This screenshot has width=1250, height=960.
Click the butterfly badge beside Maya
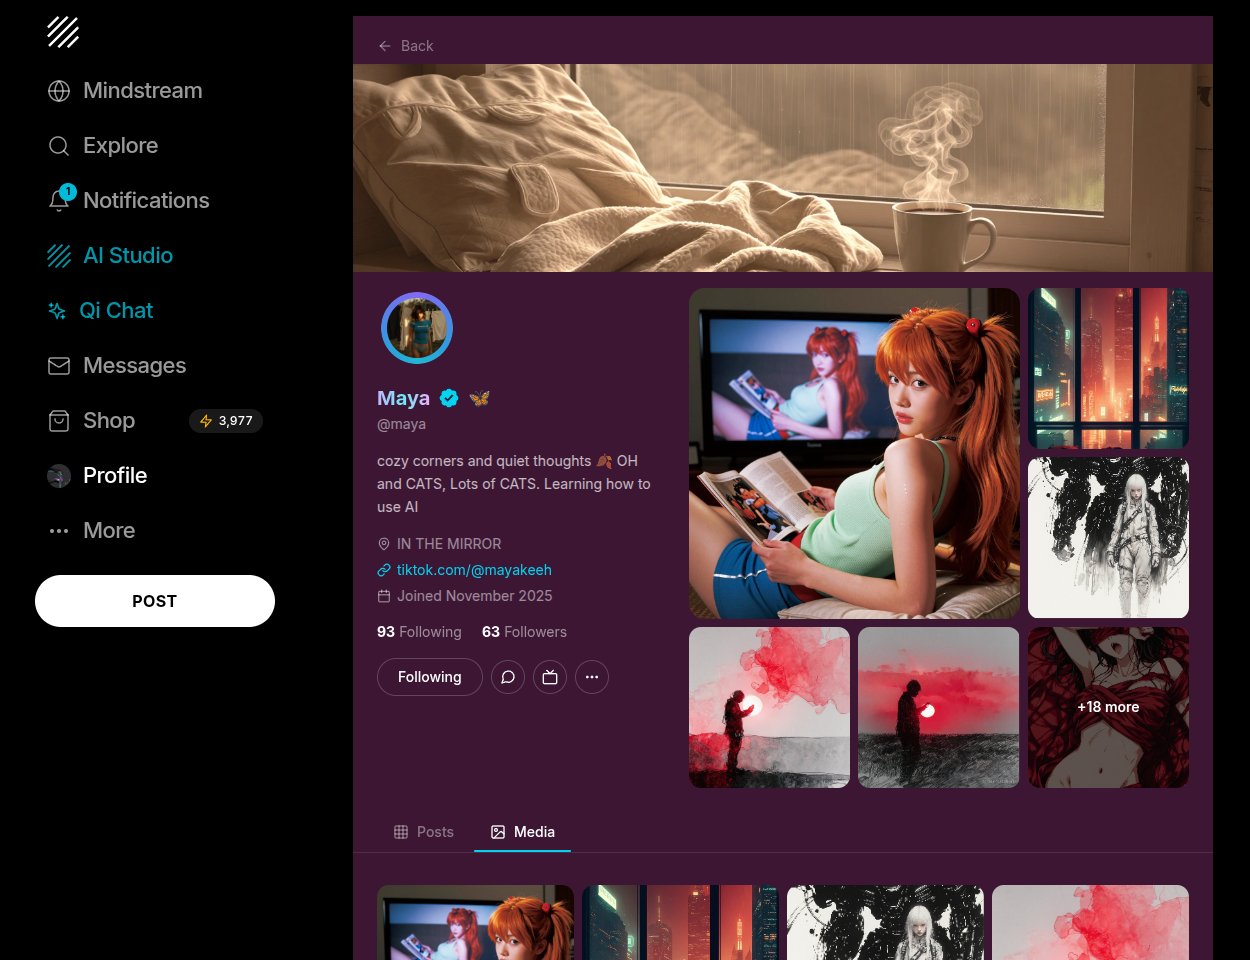tap(479, 398)
